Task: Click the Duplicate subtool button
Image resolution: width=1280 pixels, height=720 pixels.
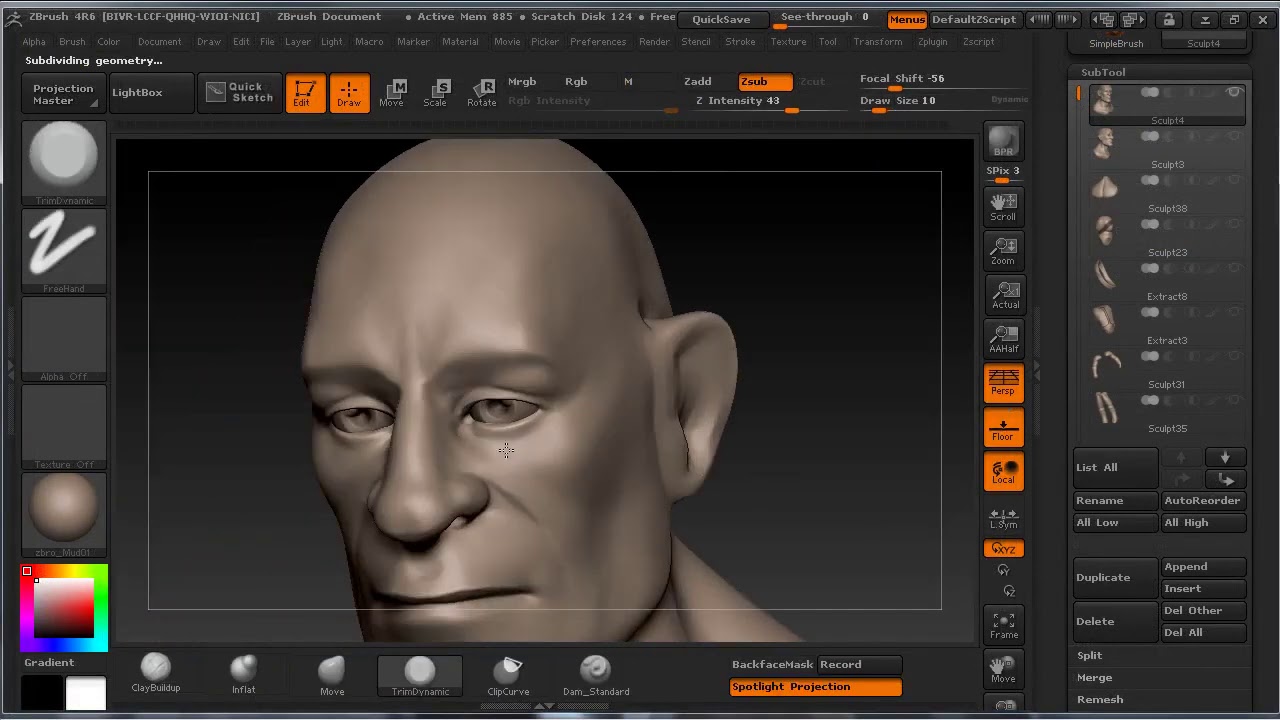Action: click(x=1115, y=578)
